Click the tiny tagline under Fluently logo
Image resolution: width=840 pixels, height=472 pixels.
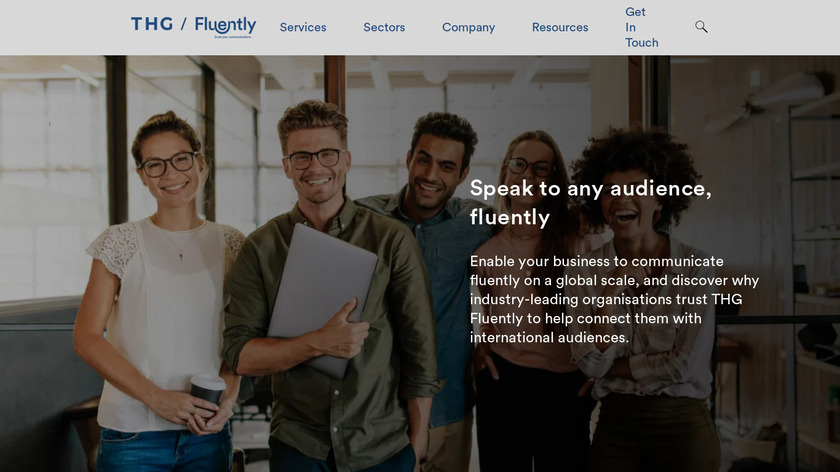point(232,37)
